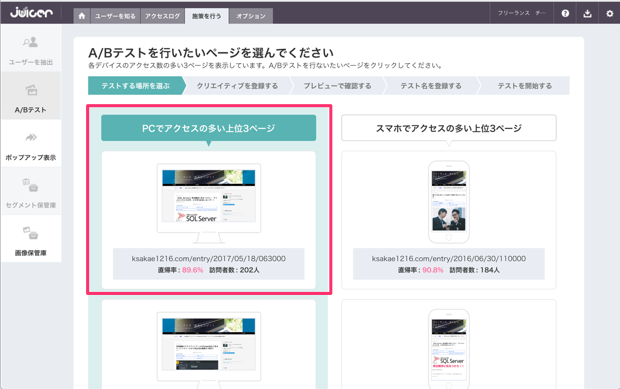Click the Juicer logo
The height and width of the screenshot is (389, 620).
pyautogui.click(x=31, y=13)
